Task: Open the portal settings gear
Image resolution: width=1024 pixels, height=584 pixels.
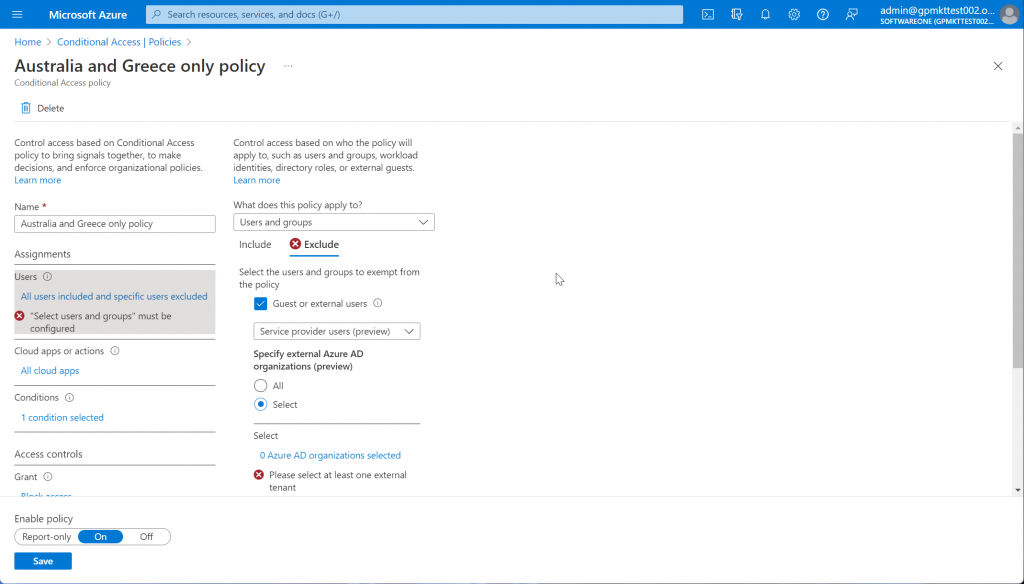Action: tap(794, 14)
